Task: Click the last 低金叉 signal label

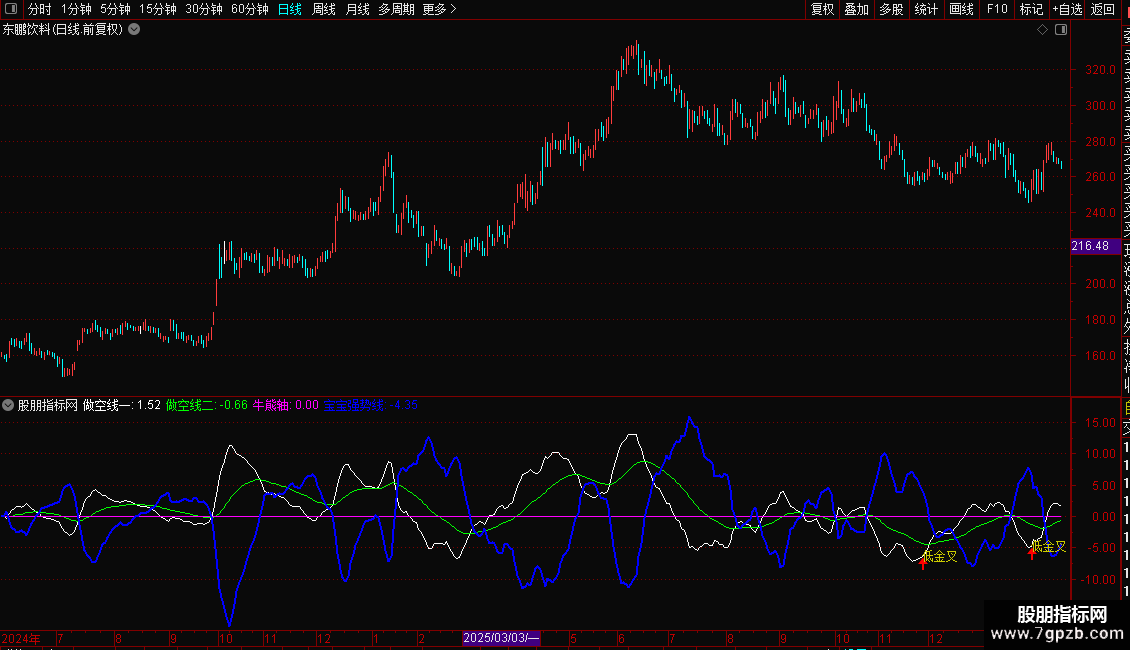Action: tap(1049, 547)
